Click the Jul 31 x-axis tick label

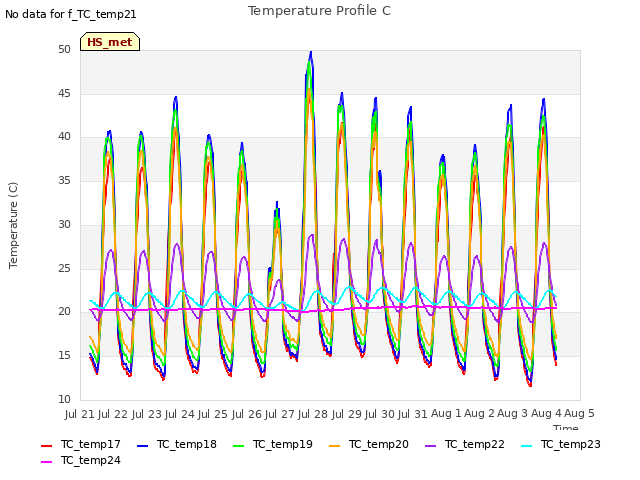413,414
